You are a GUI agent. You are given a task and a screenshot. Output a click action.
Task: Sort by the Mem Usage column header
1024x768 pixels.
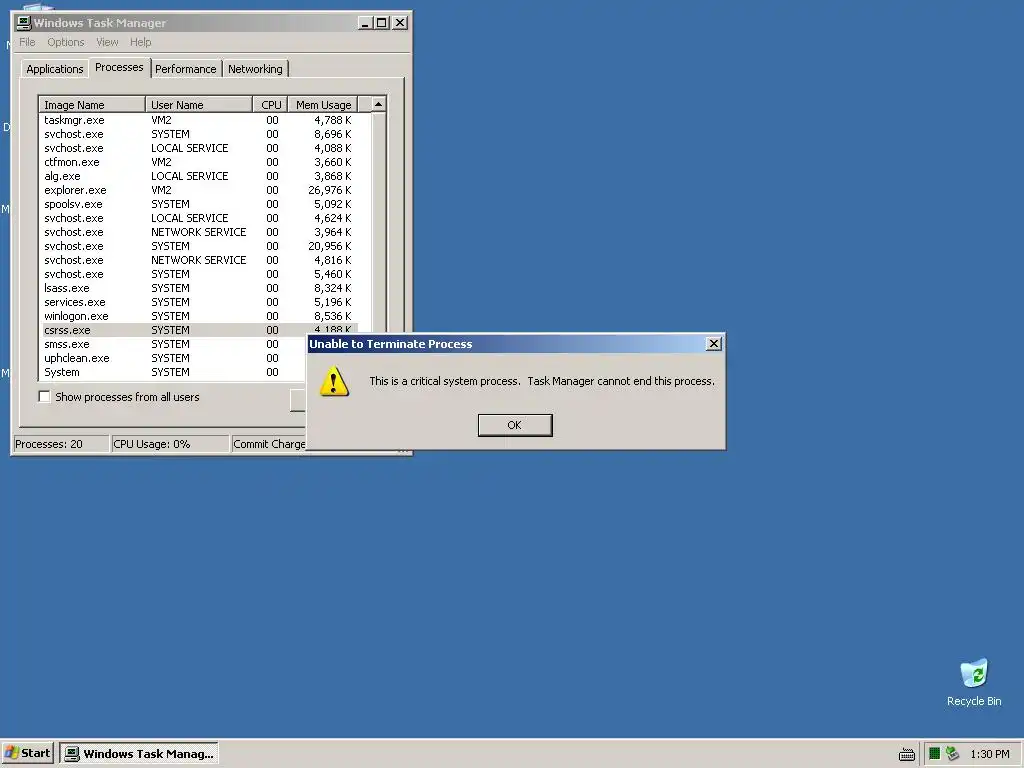click(x=323, y=104)
